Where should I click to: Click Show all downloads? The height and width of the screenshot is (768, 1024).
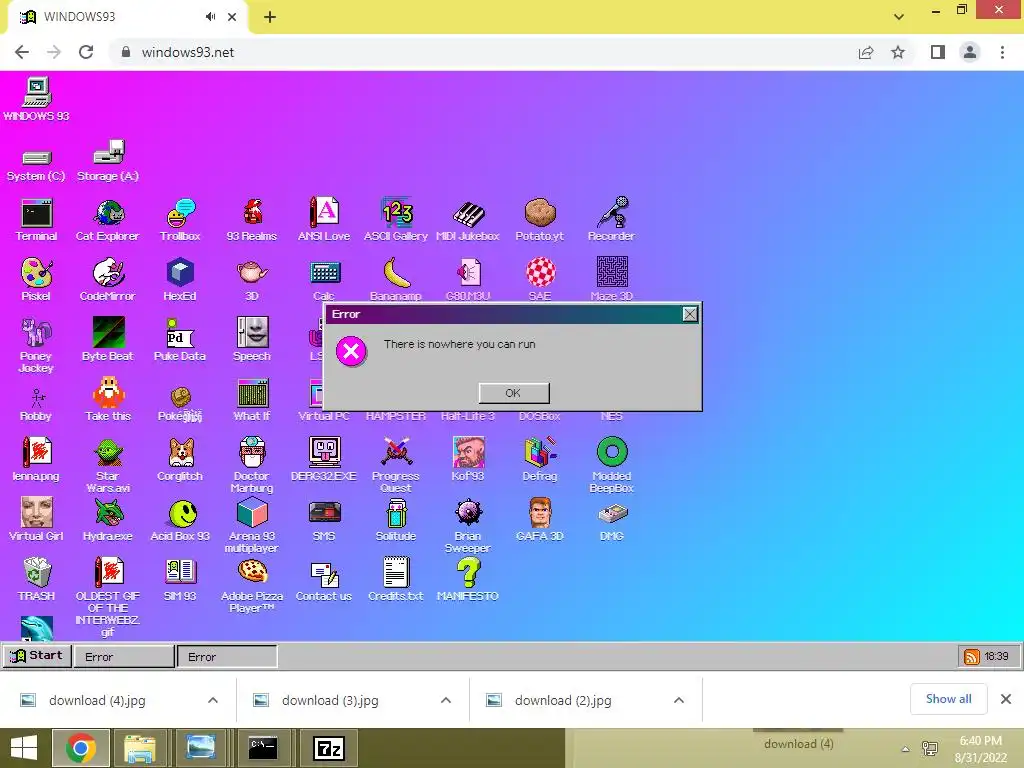[x=949, y=699]
